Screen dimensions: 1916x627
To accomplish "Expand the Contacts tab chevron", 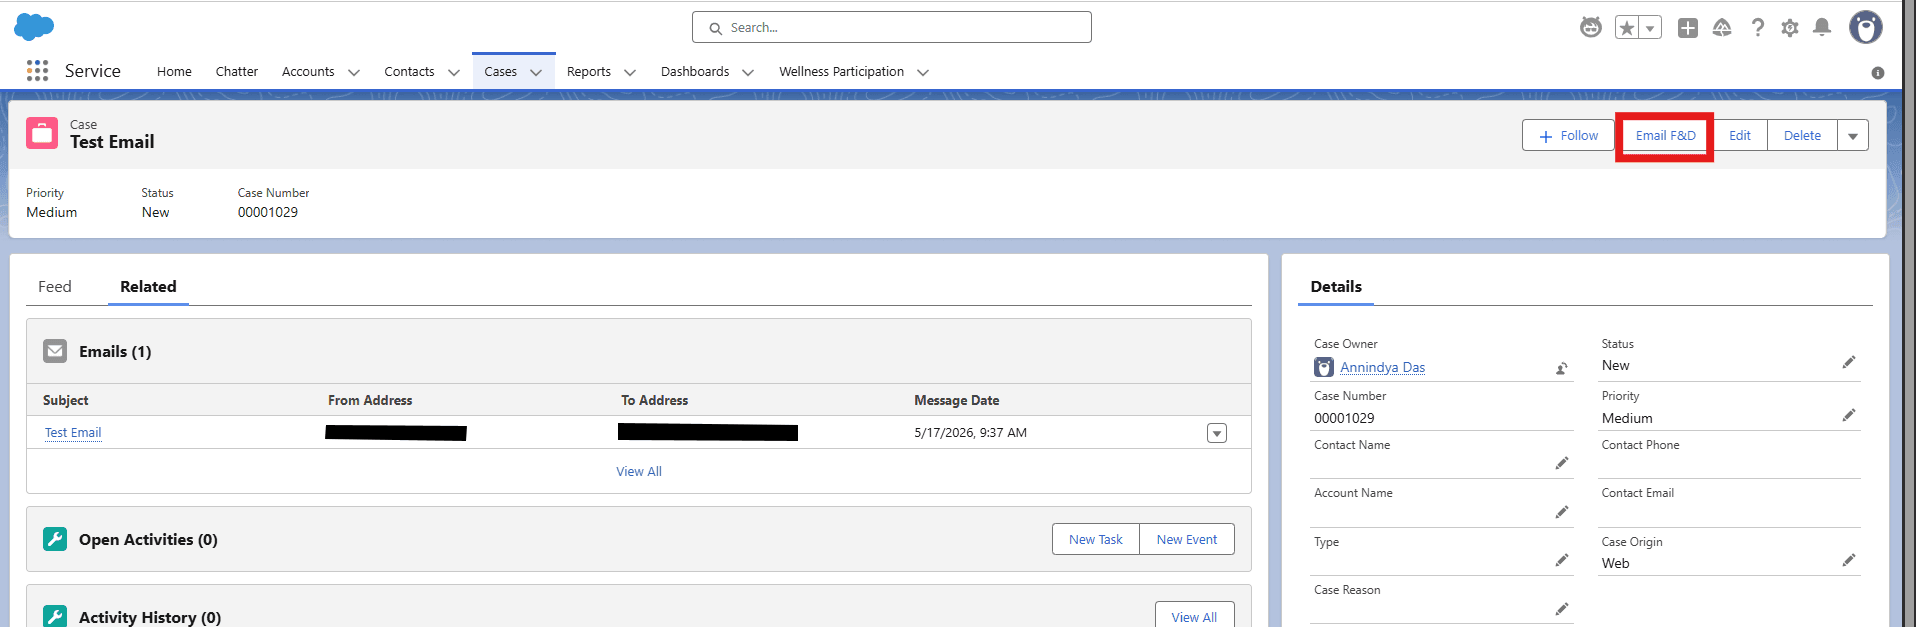I will (454, 72).
